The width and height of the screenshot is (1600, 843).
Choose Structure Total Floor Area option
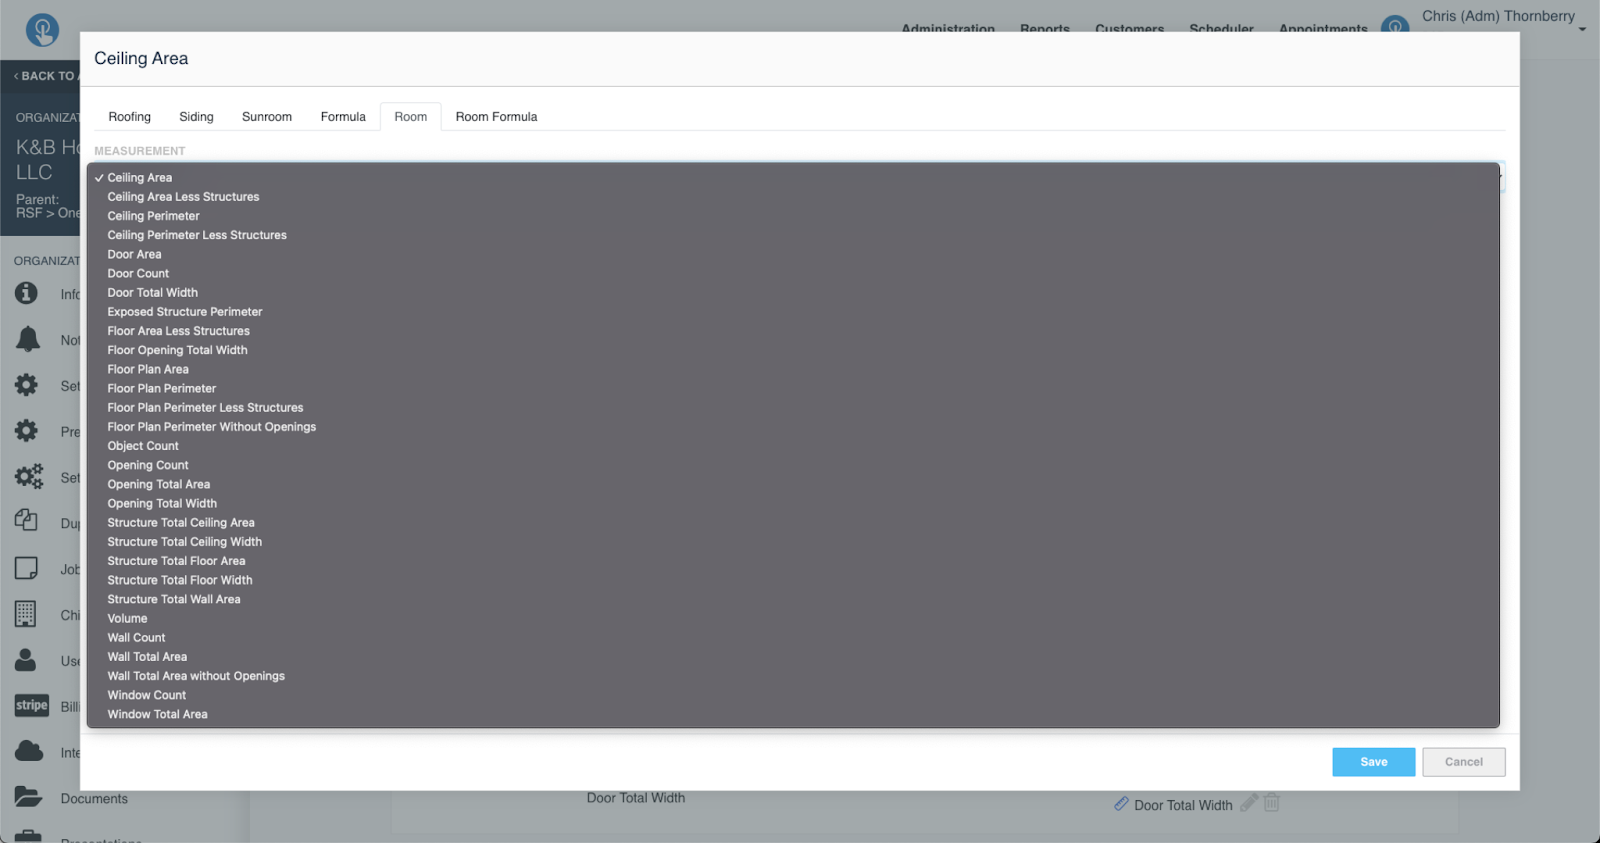(x=793, y=561)
